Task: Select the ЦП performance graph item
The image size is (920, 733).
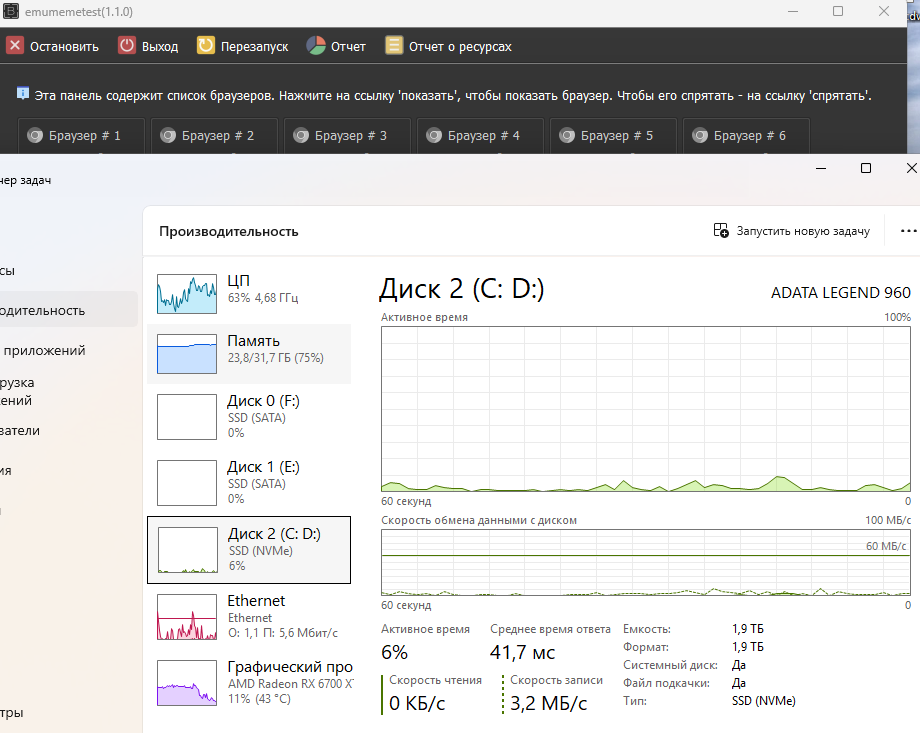Action: pos(249,288)
